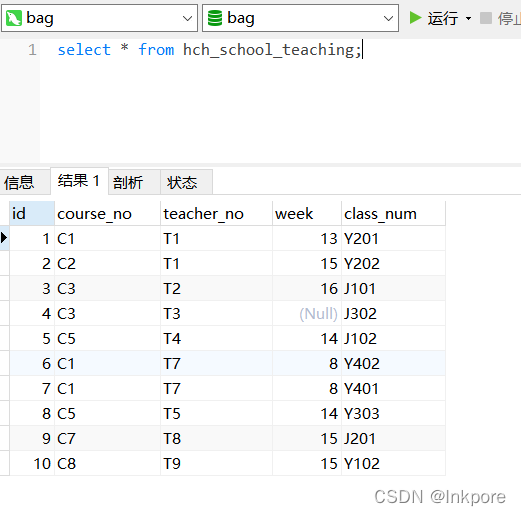Select id cell with value 9

[x=32, y=438]
